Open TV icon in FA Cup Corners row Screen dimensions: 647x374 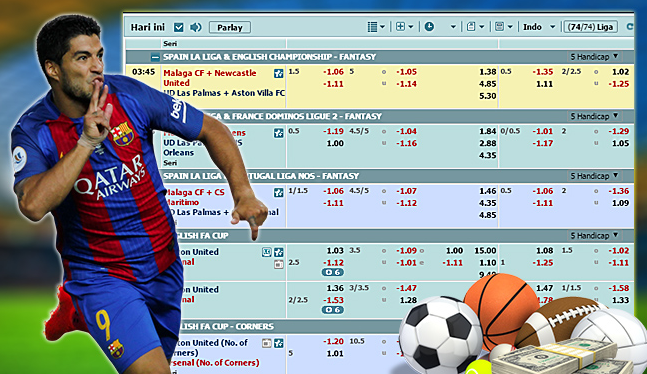[267, 343]
